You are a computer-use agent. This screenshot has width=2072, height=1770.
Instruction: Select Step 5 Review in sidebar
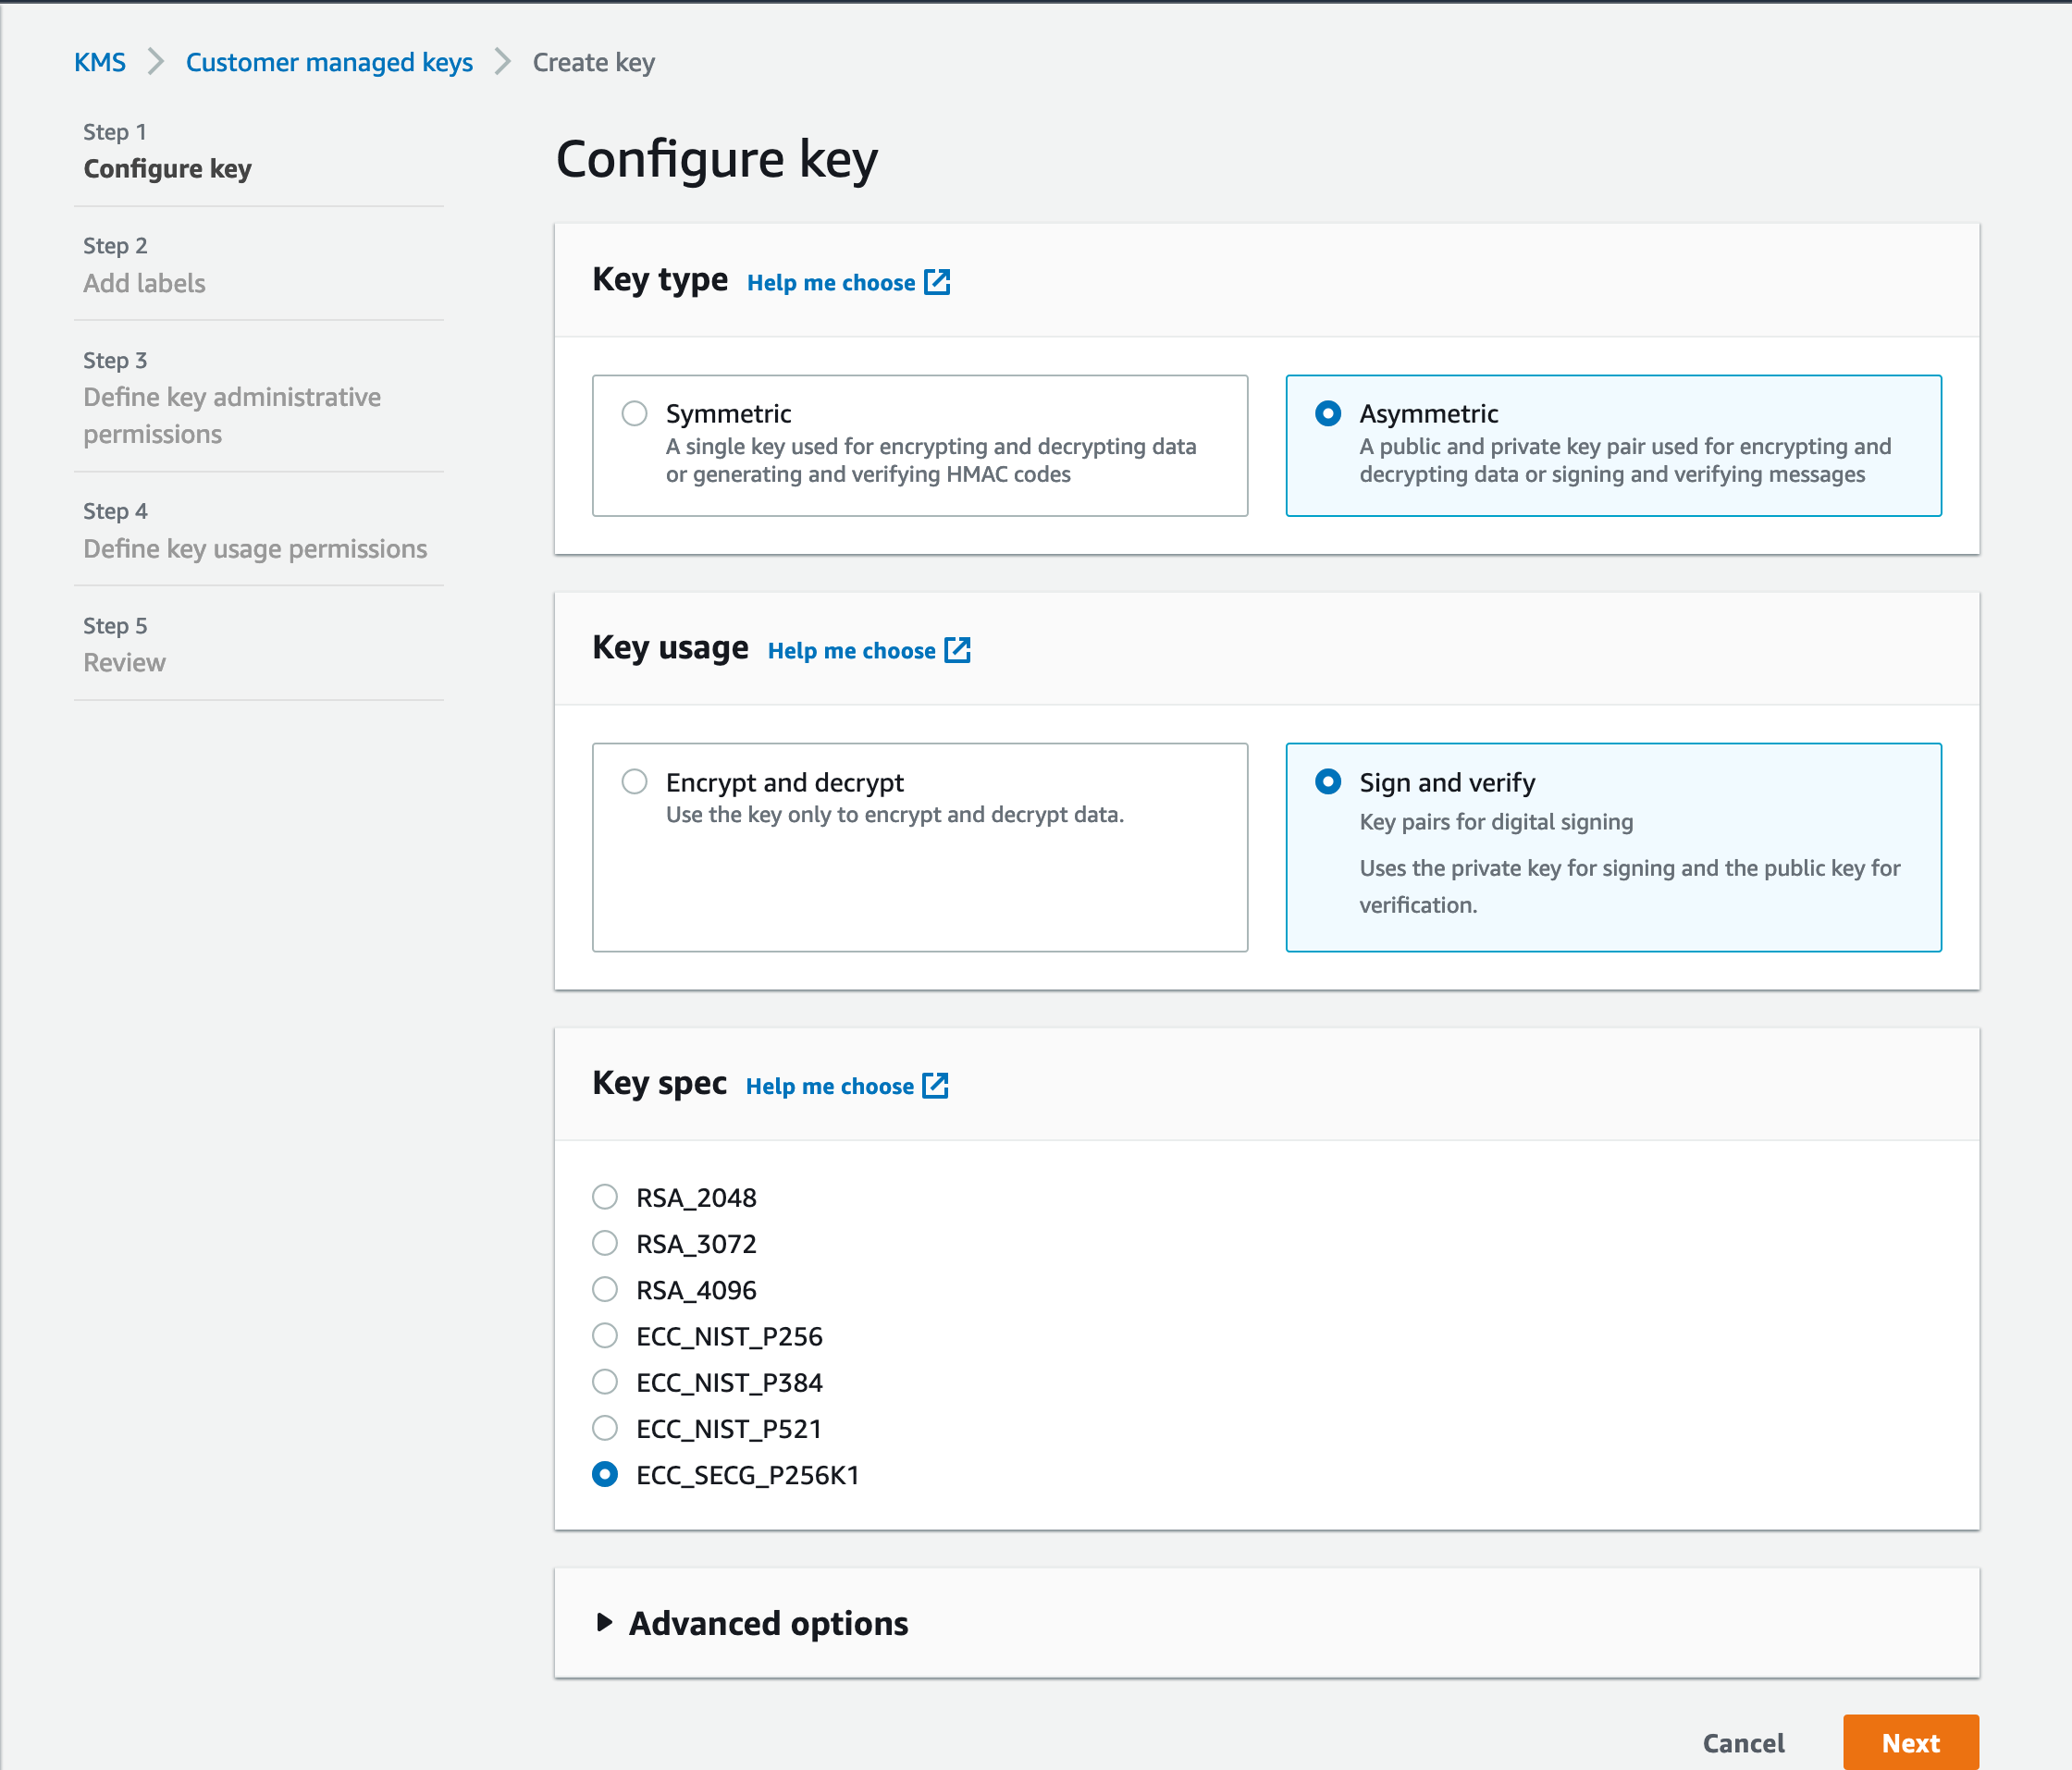(x=124, y=662)
